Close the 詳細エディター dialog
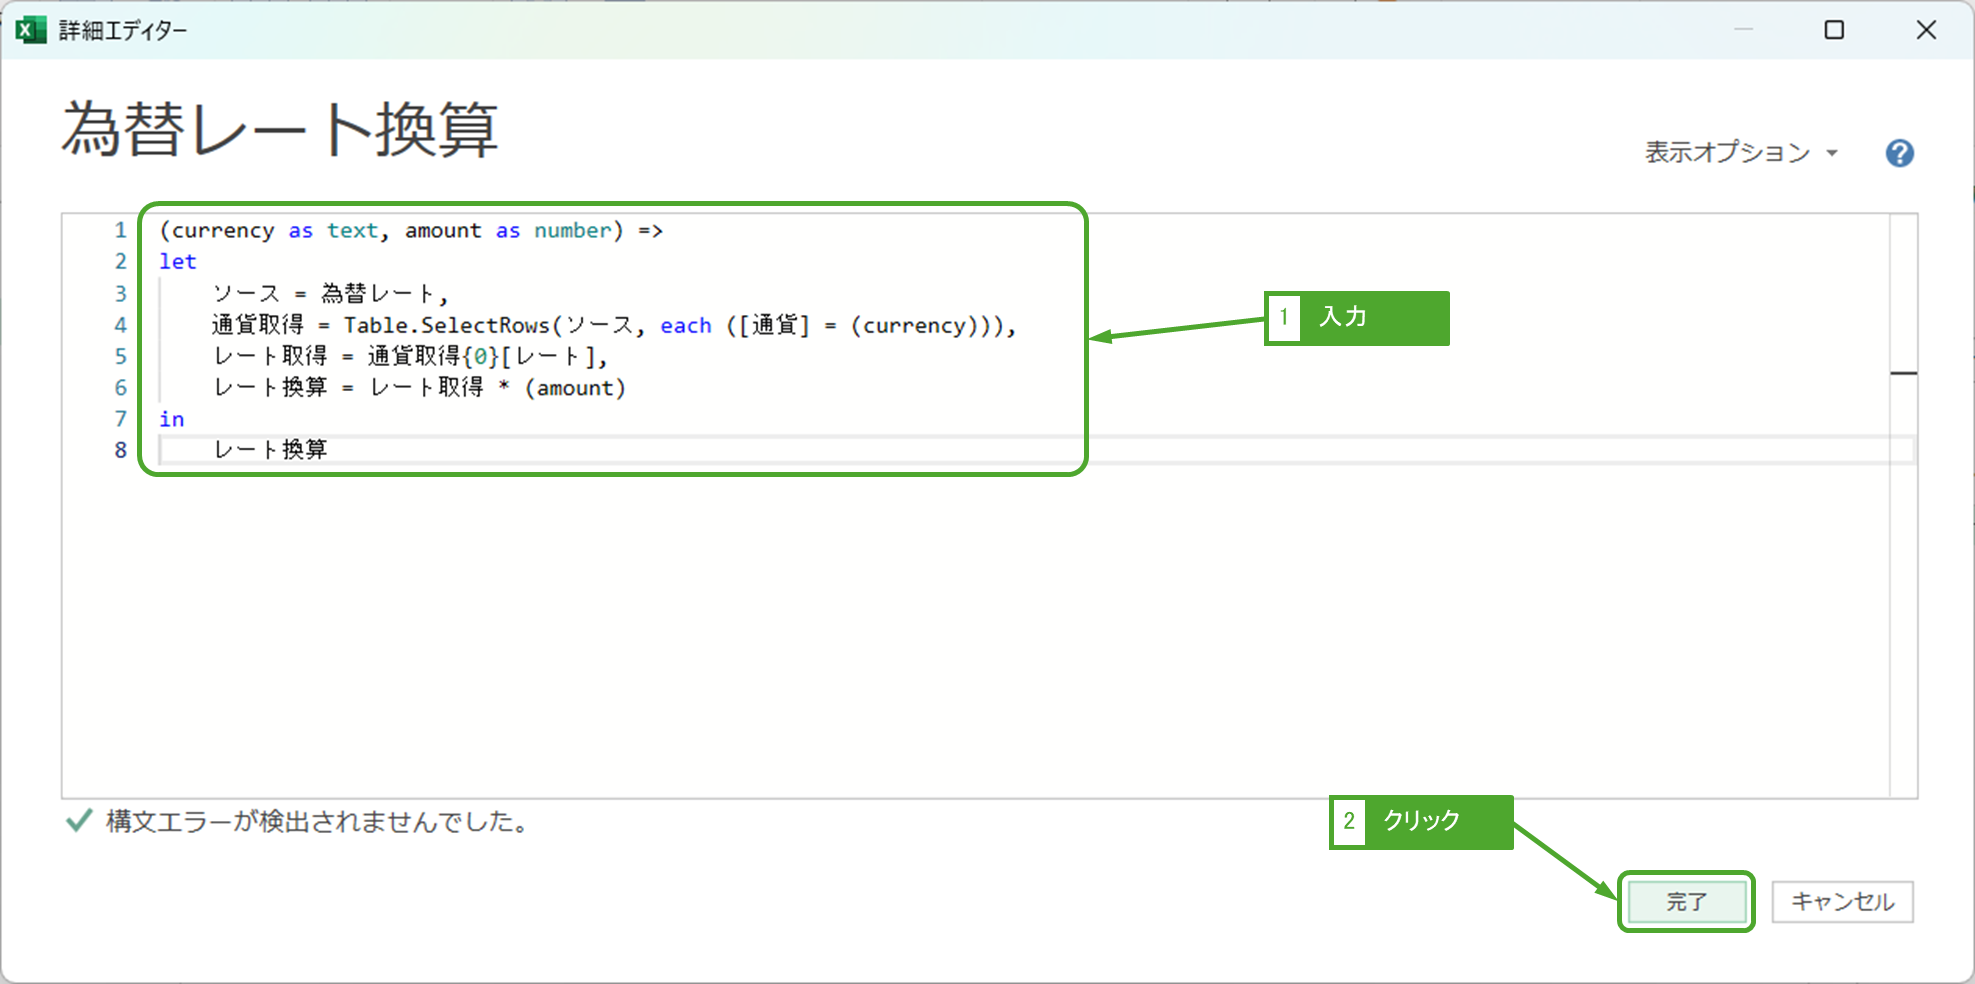 1926,30
